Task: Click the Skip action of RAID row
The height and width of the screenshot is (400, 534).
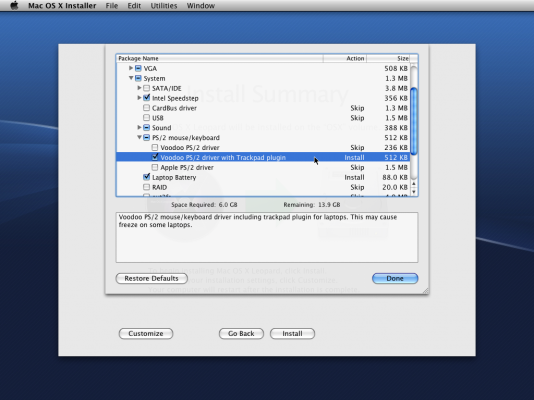Action: (357, 187)
